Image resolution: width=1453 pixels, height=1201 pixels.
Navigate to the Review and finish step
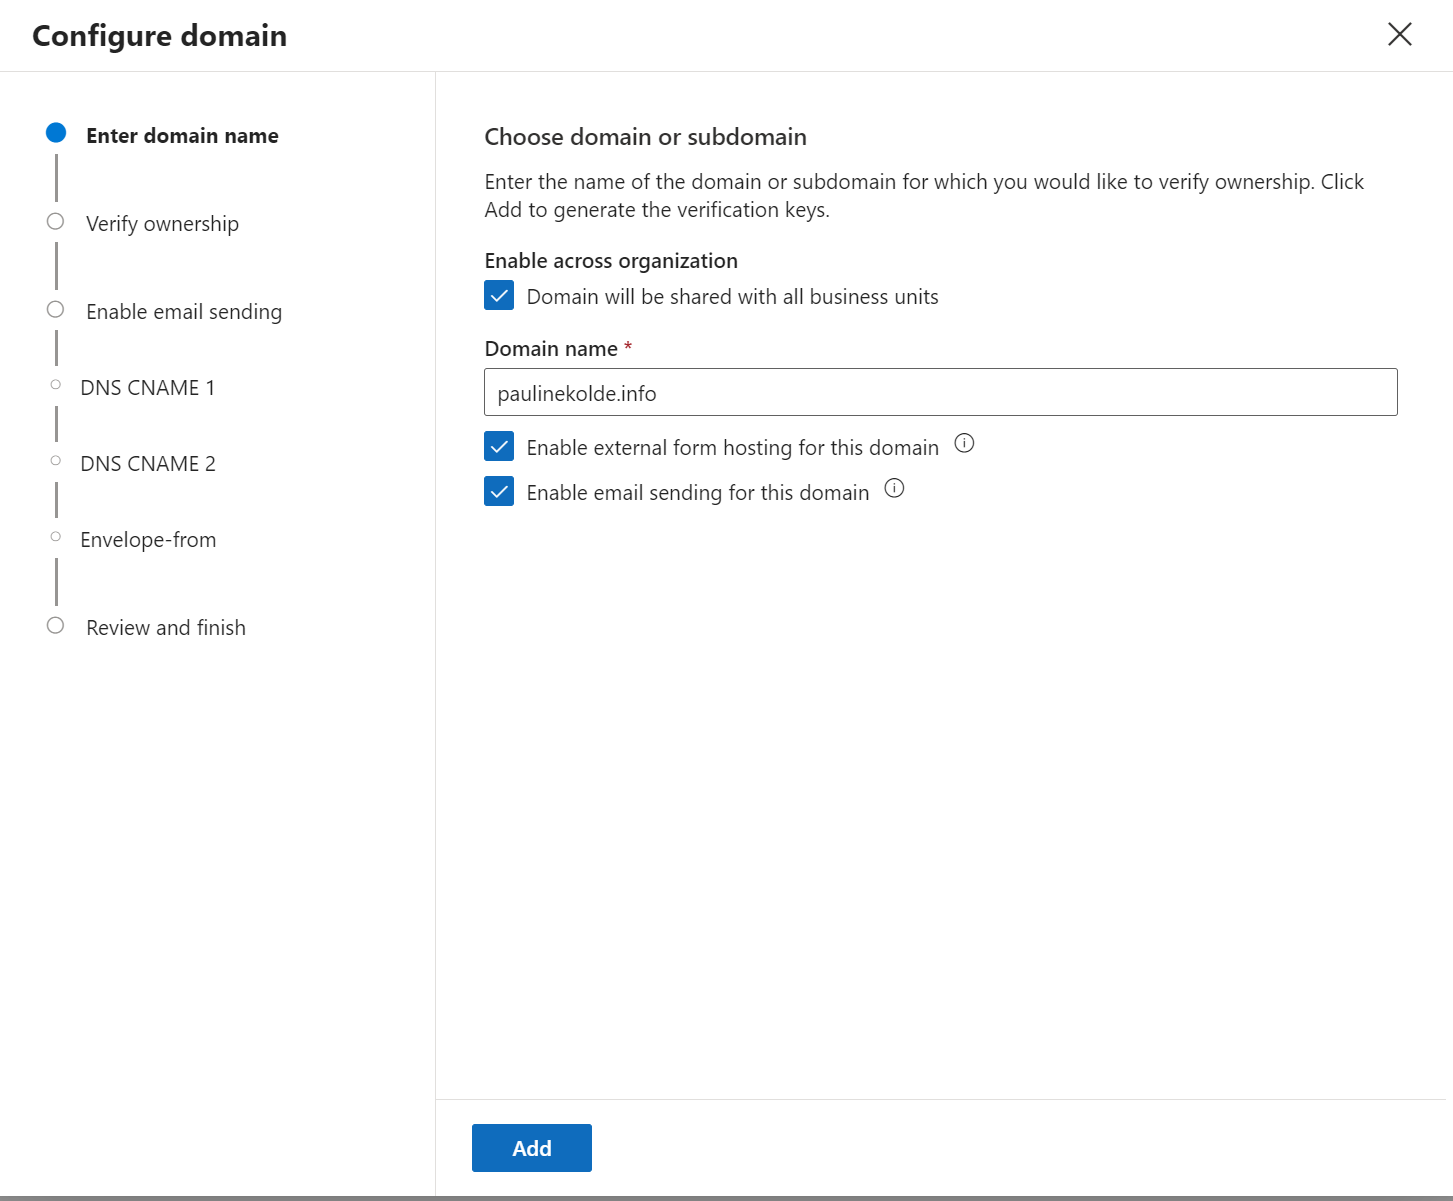pos(165,627)
